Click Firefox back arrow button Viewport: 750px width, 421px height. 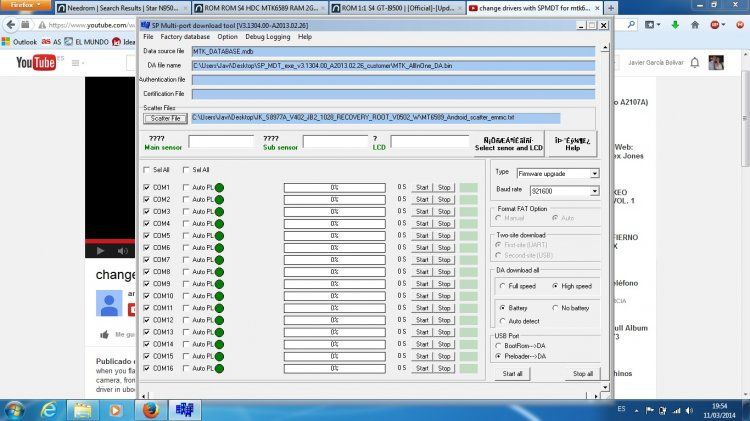click(x=11, y=24)
